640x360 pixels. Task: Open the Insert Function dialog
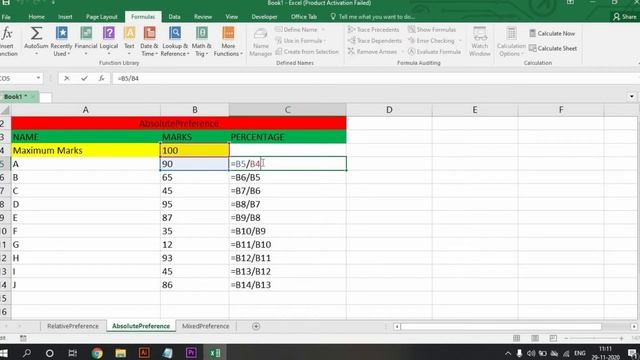point(7,41)
